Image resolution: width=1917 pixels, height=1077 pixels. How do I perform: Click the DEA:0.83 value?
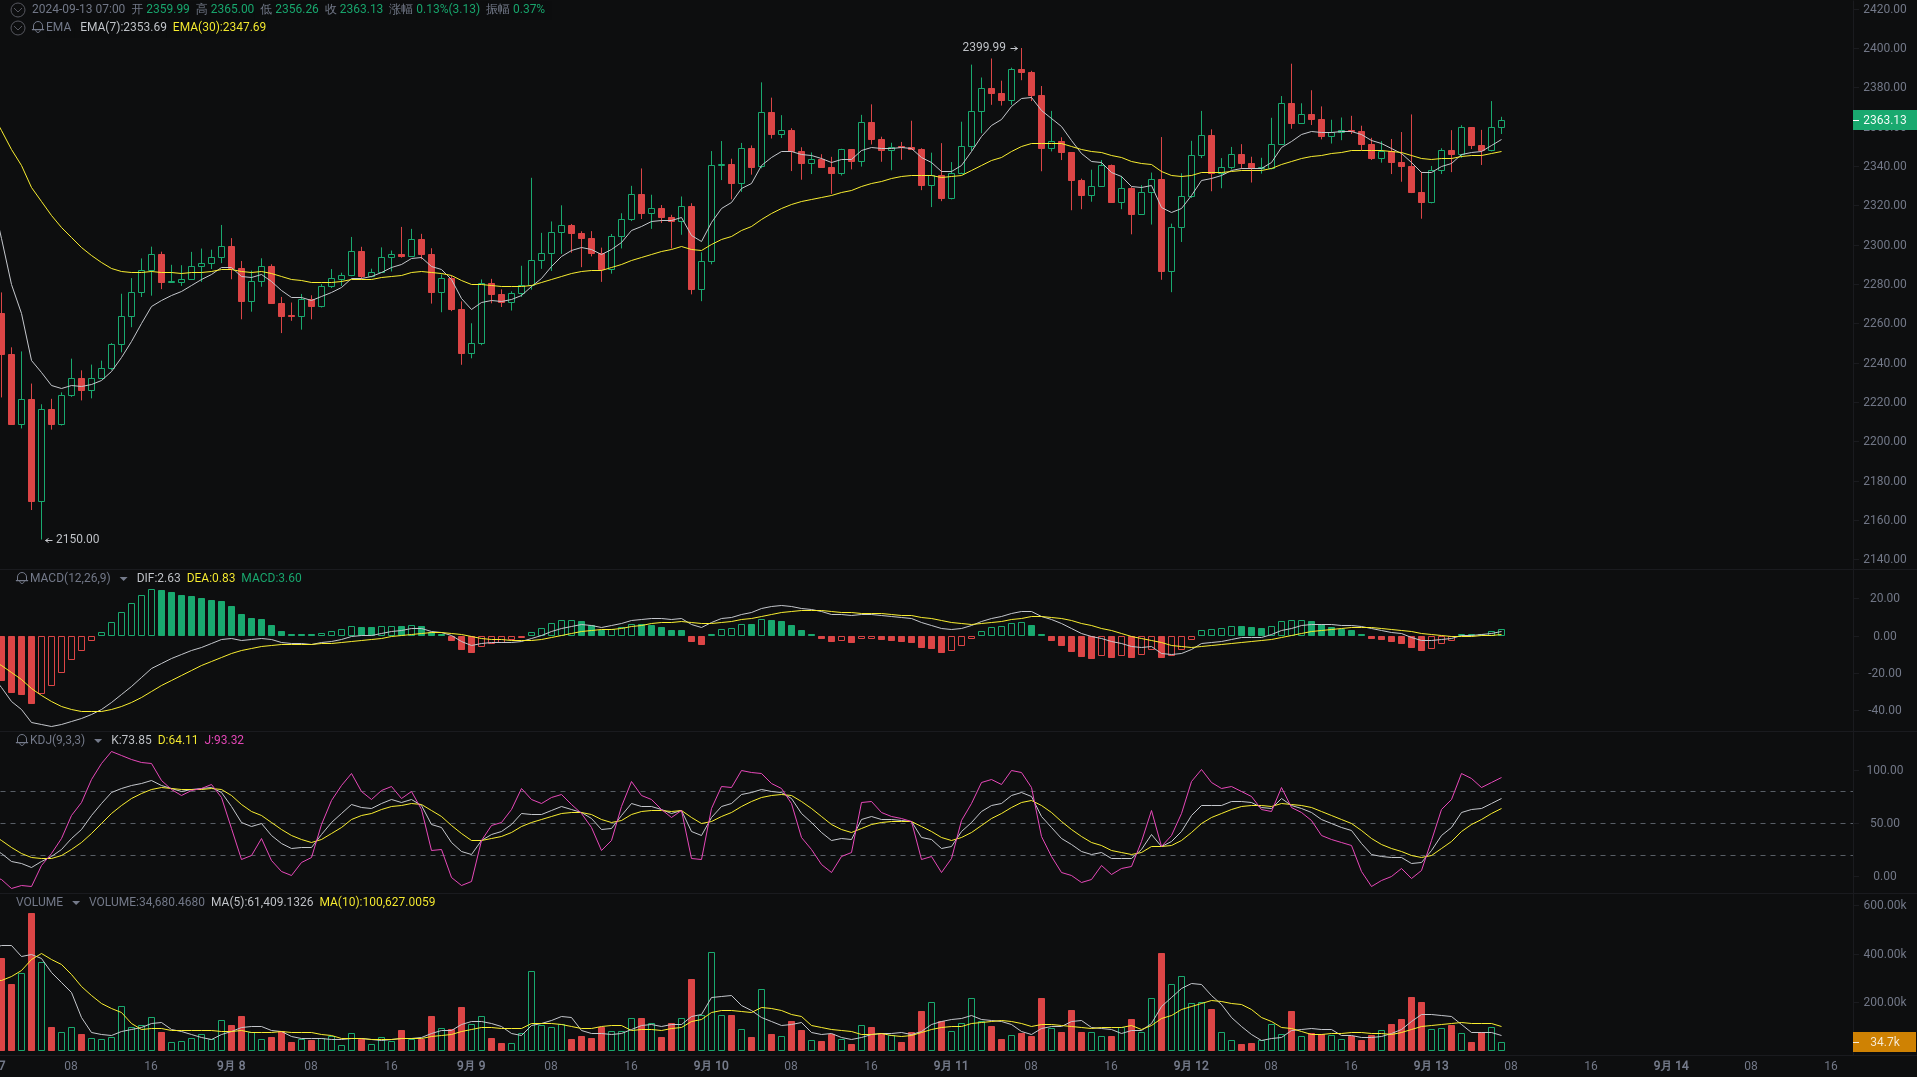(x=211, y=578)
